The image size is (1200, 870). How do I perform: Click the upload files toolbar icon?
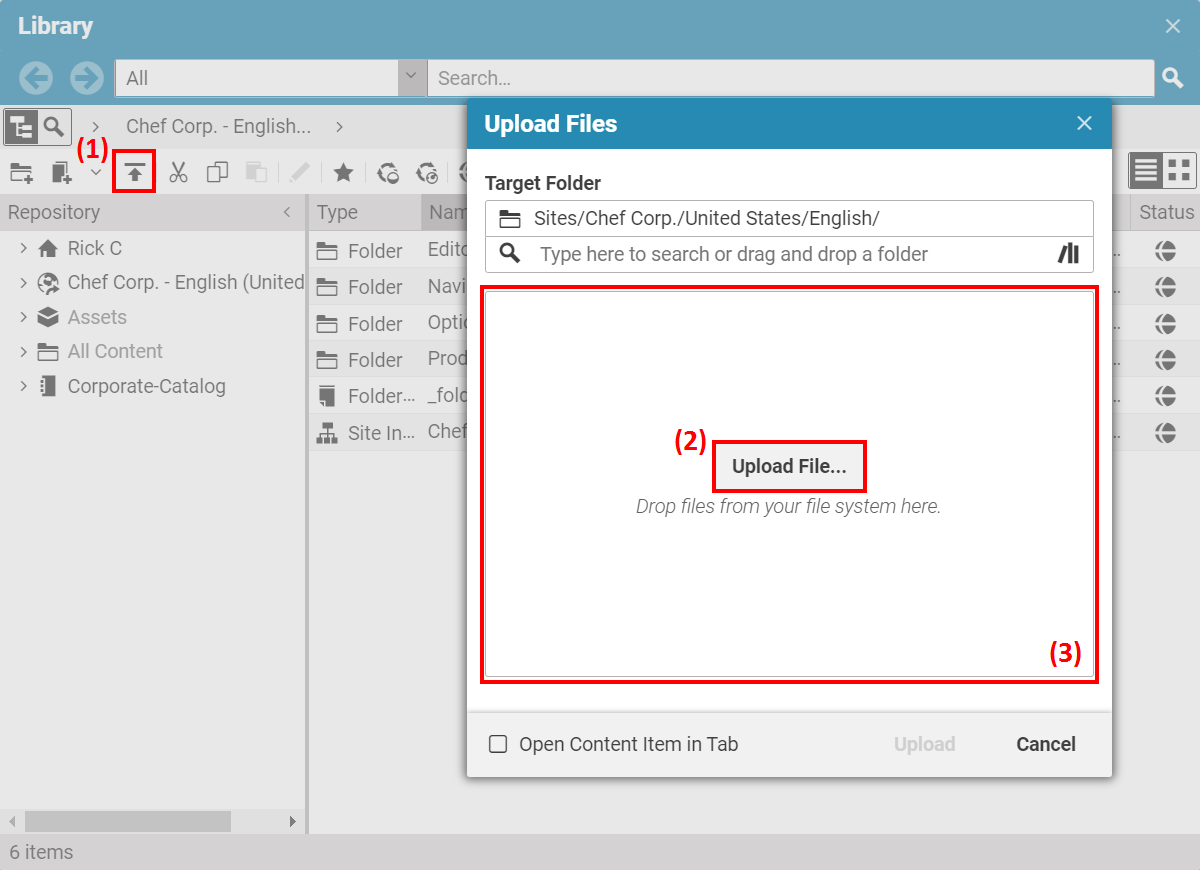pos(134,172)
